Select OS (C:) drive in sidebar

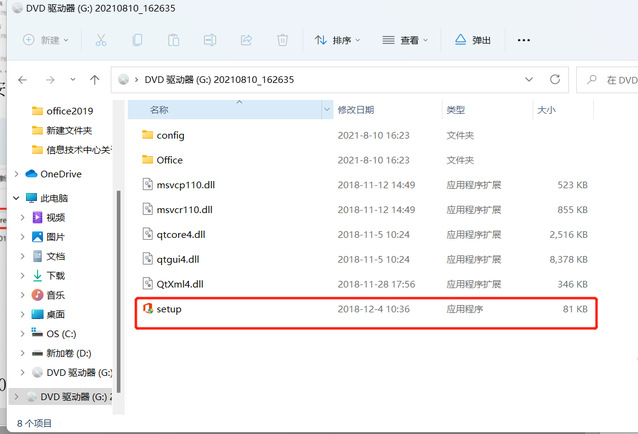click(x=61, y=333)
